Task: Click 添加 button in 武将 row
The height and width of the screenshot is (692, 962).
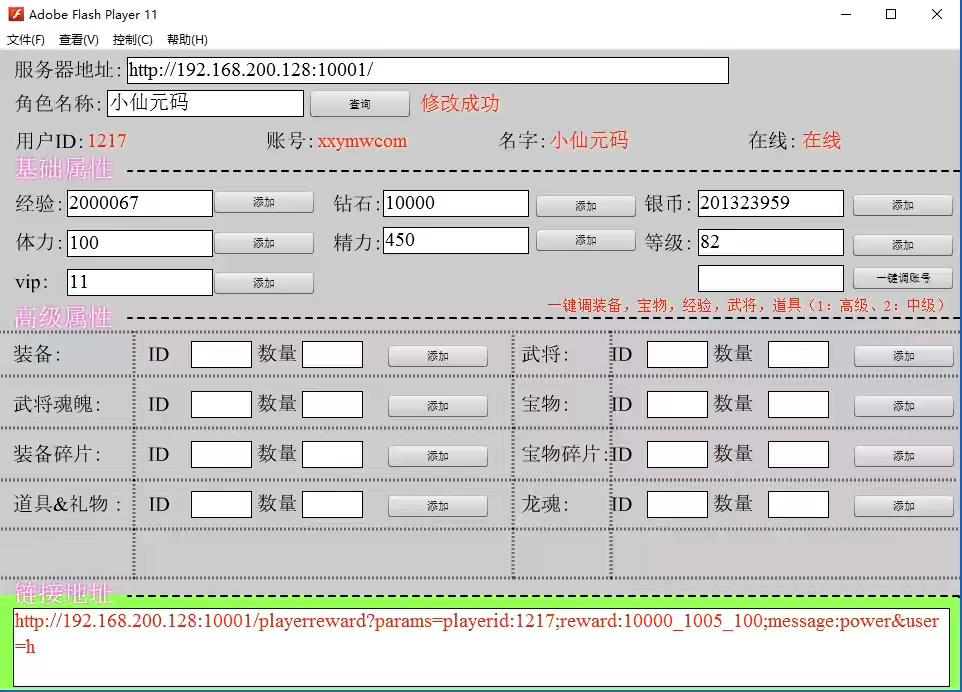Action: click(x=904, y=356)
